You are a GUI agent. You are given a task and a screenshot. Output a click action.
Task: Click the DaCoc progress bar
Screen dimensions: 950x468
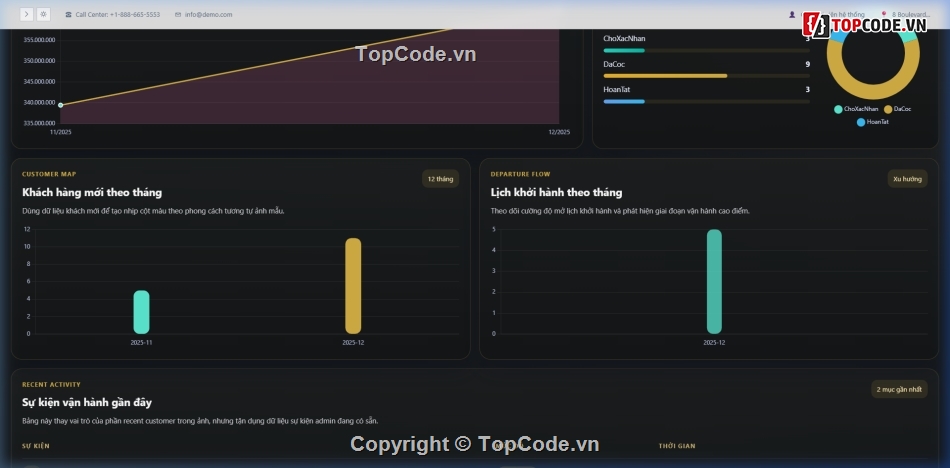[706, 76]
